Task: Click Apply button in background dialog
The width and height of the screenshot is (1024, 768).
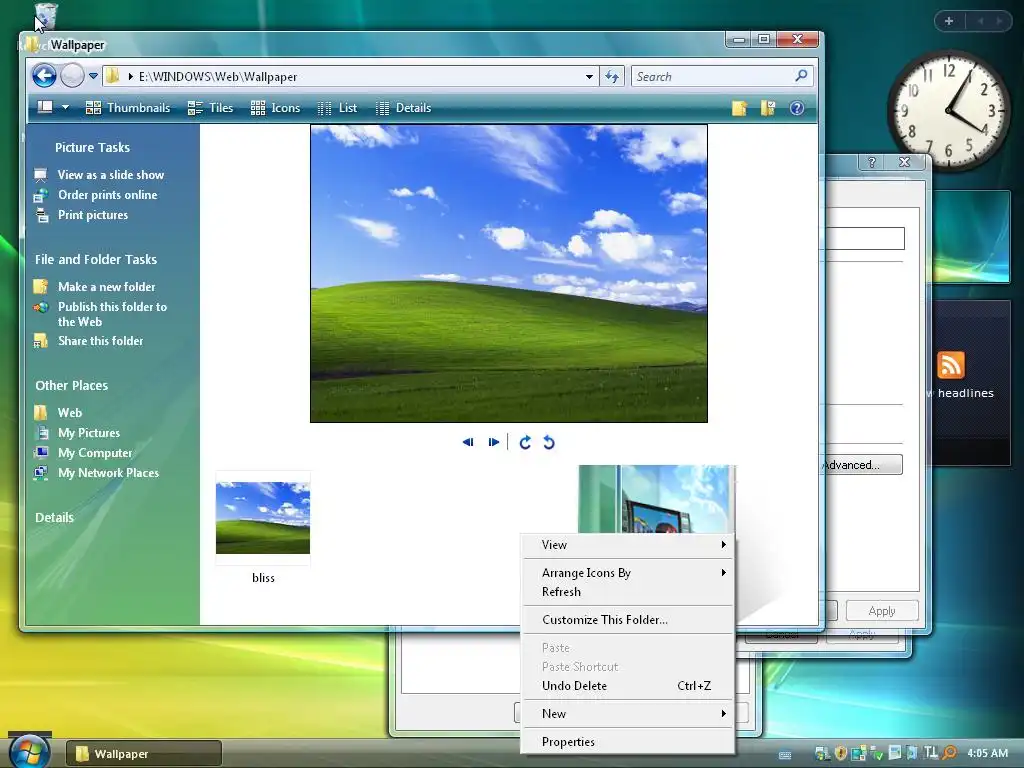Action: click(x=882, y=611)
